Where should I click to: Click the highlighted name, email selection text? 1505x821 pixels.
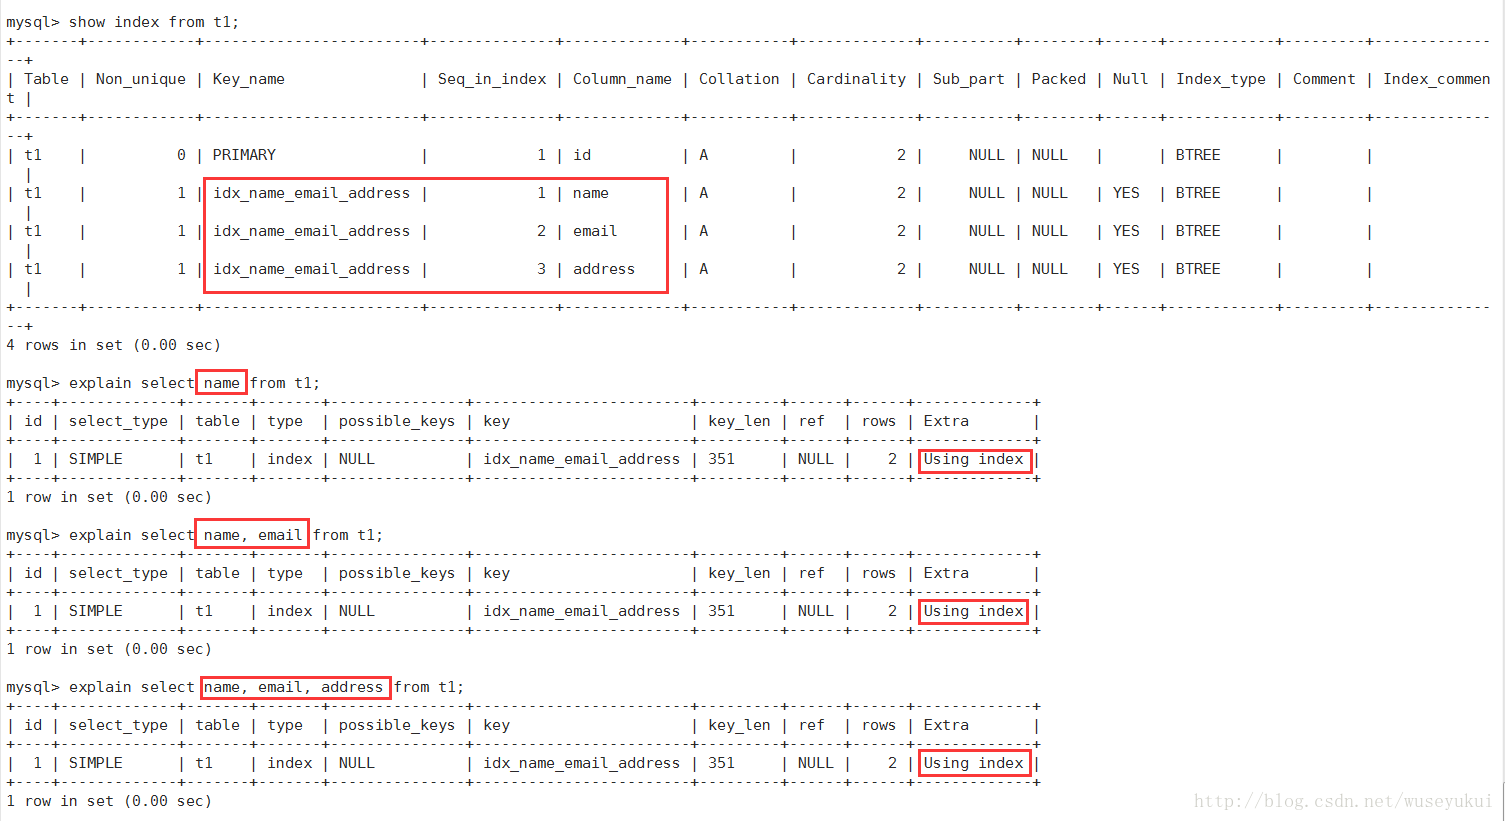point(251,534)
